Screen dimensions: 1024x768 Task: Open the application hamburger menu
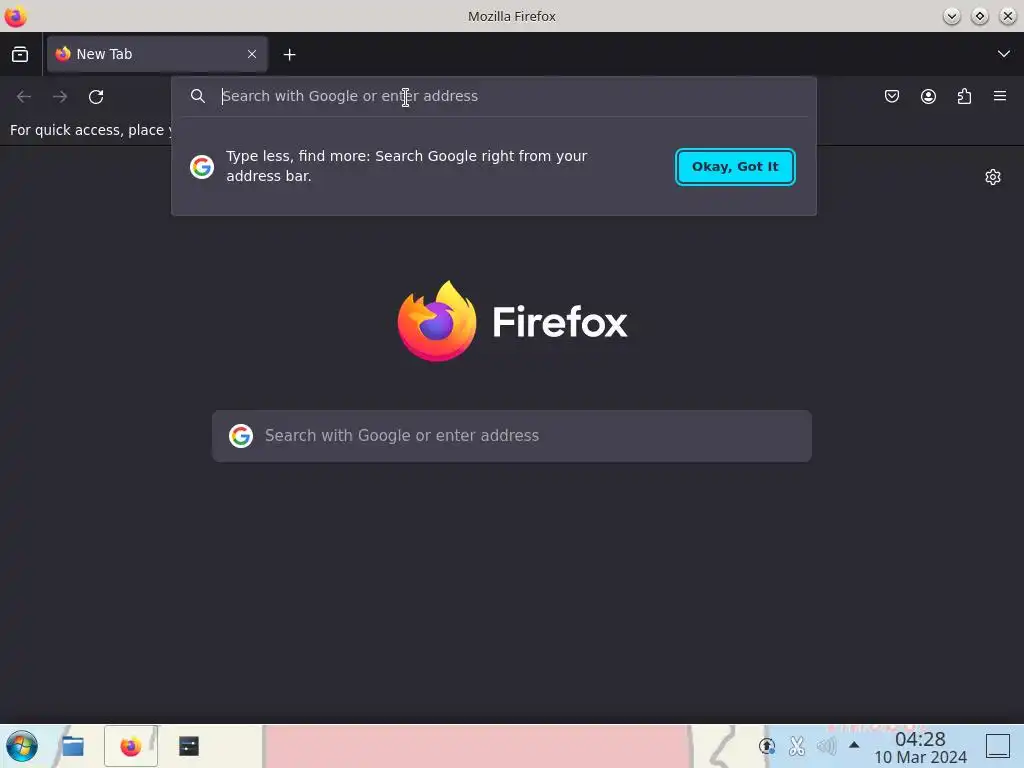click(1000, 96)
